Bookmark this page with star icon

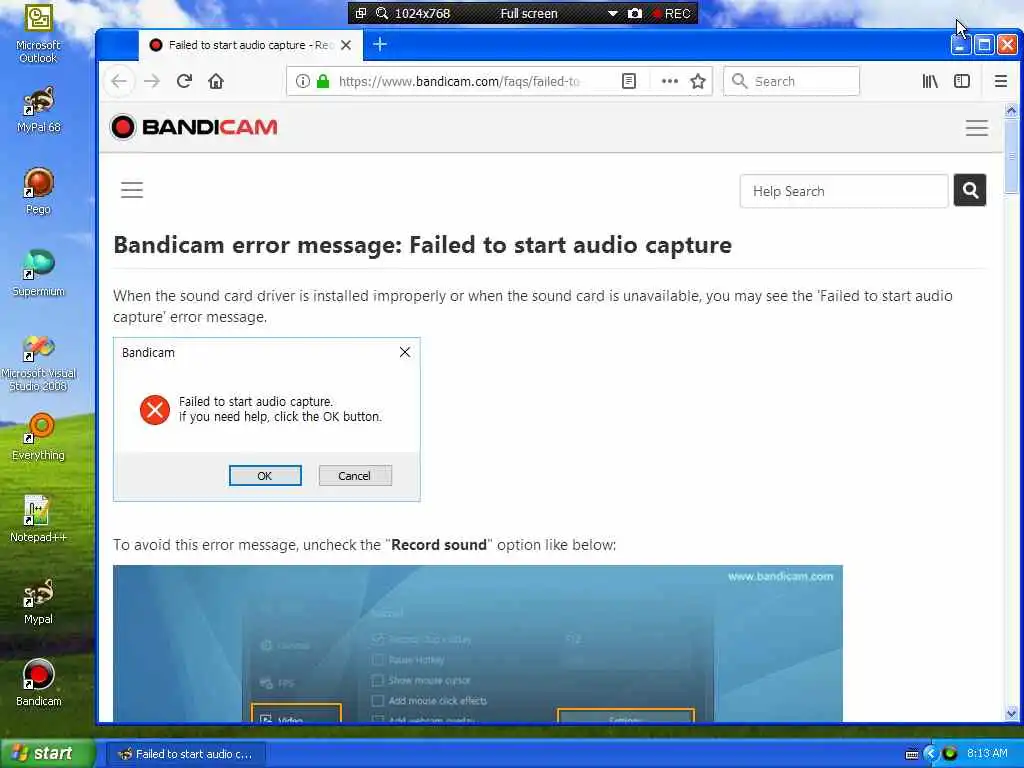tap(698, 81)
